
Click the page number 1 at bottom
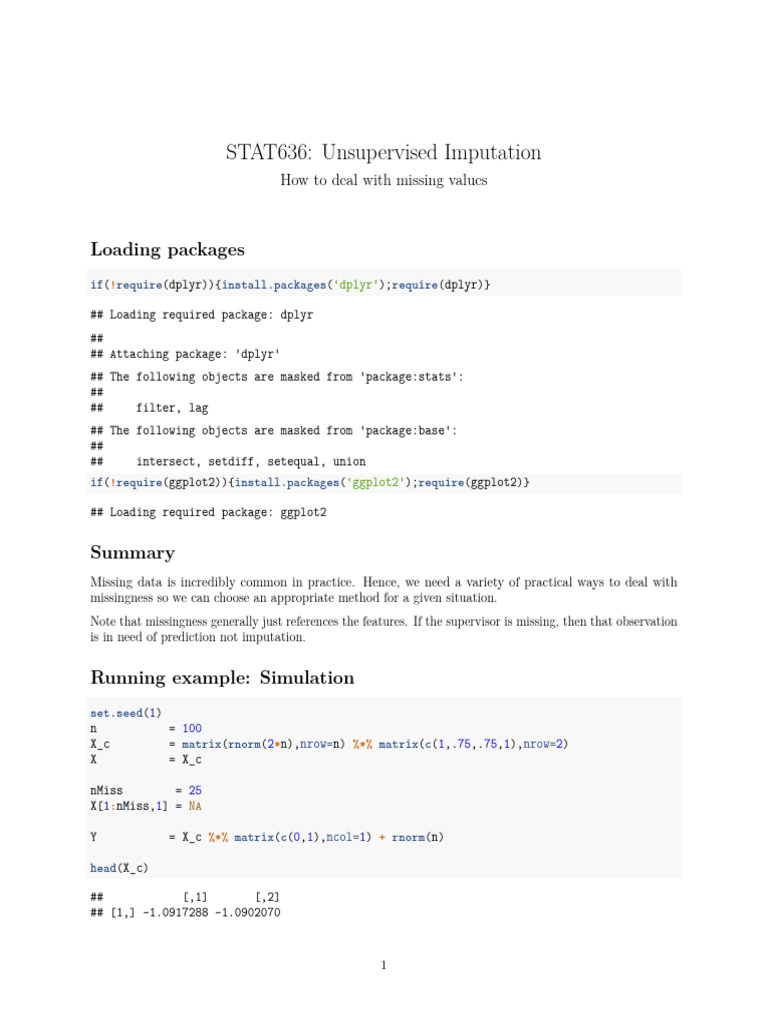383,965
